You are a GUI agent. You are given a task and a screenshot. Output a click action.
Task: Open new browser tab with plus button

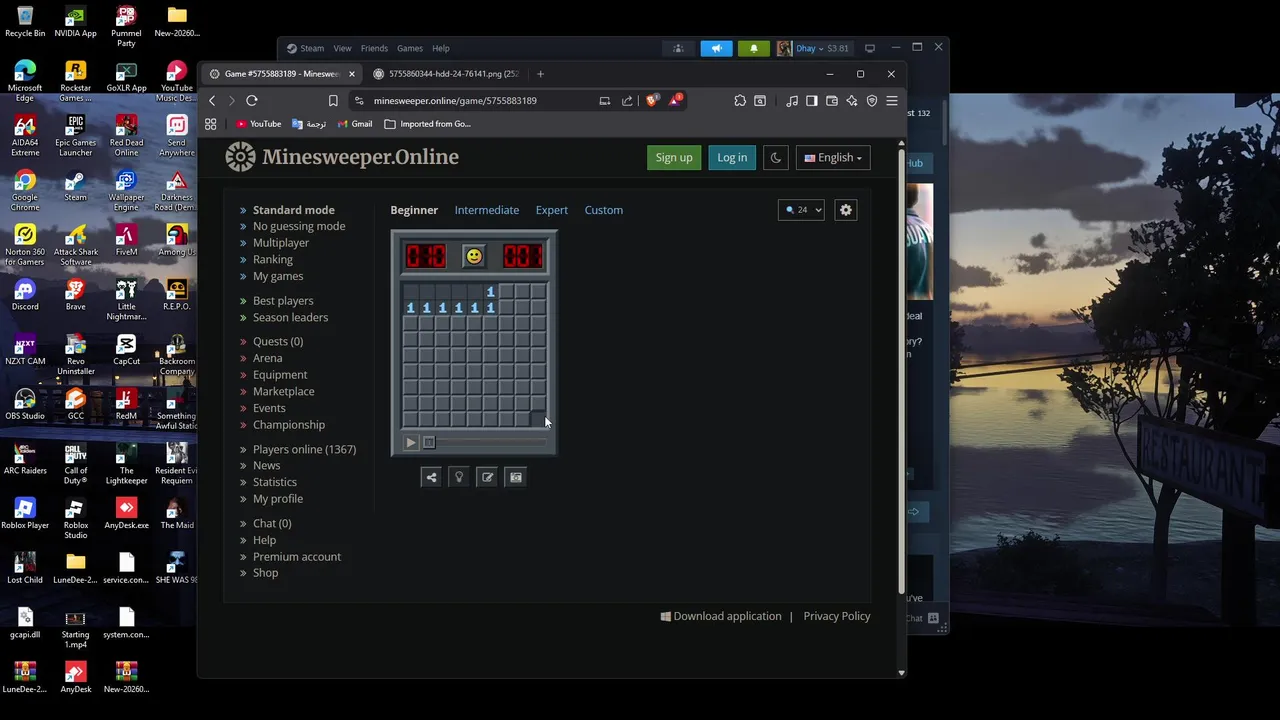tap(540, 74)
